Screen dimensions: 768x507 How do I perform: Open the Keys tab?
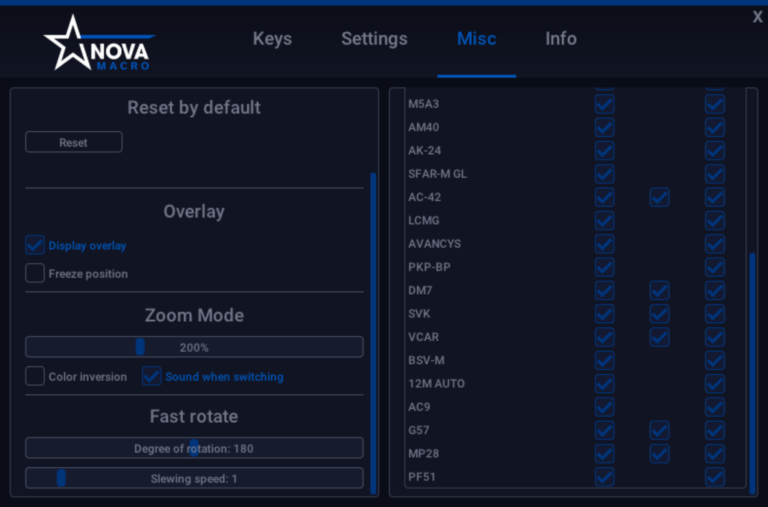272,39
